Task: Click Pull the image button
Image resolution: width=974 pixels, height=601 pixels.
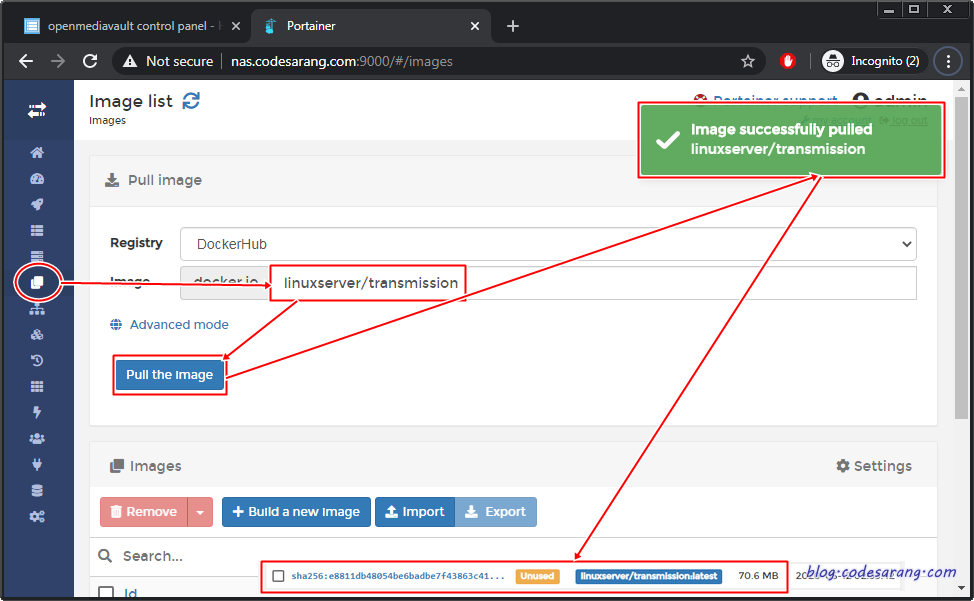Action: (170, 374)
